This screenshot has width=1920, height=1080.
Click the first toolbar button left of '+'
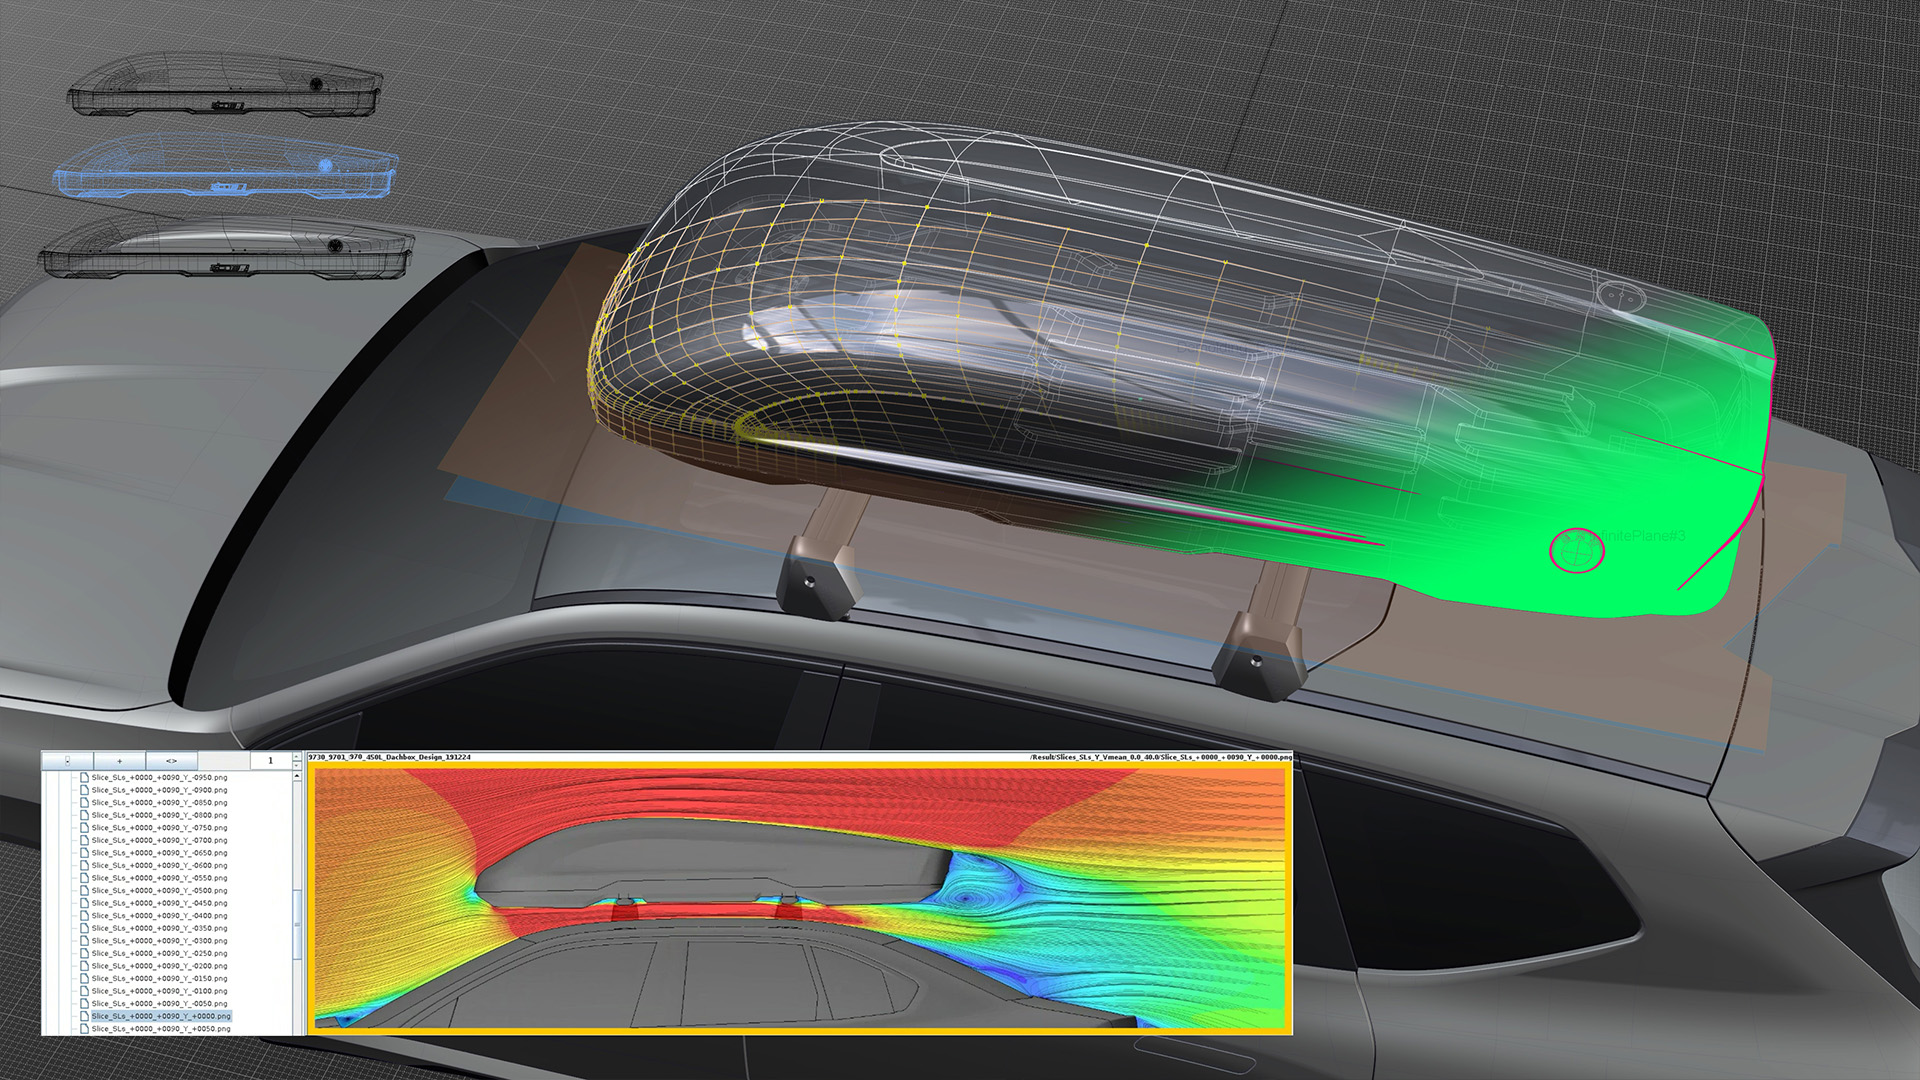68,761
